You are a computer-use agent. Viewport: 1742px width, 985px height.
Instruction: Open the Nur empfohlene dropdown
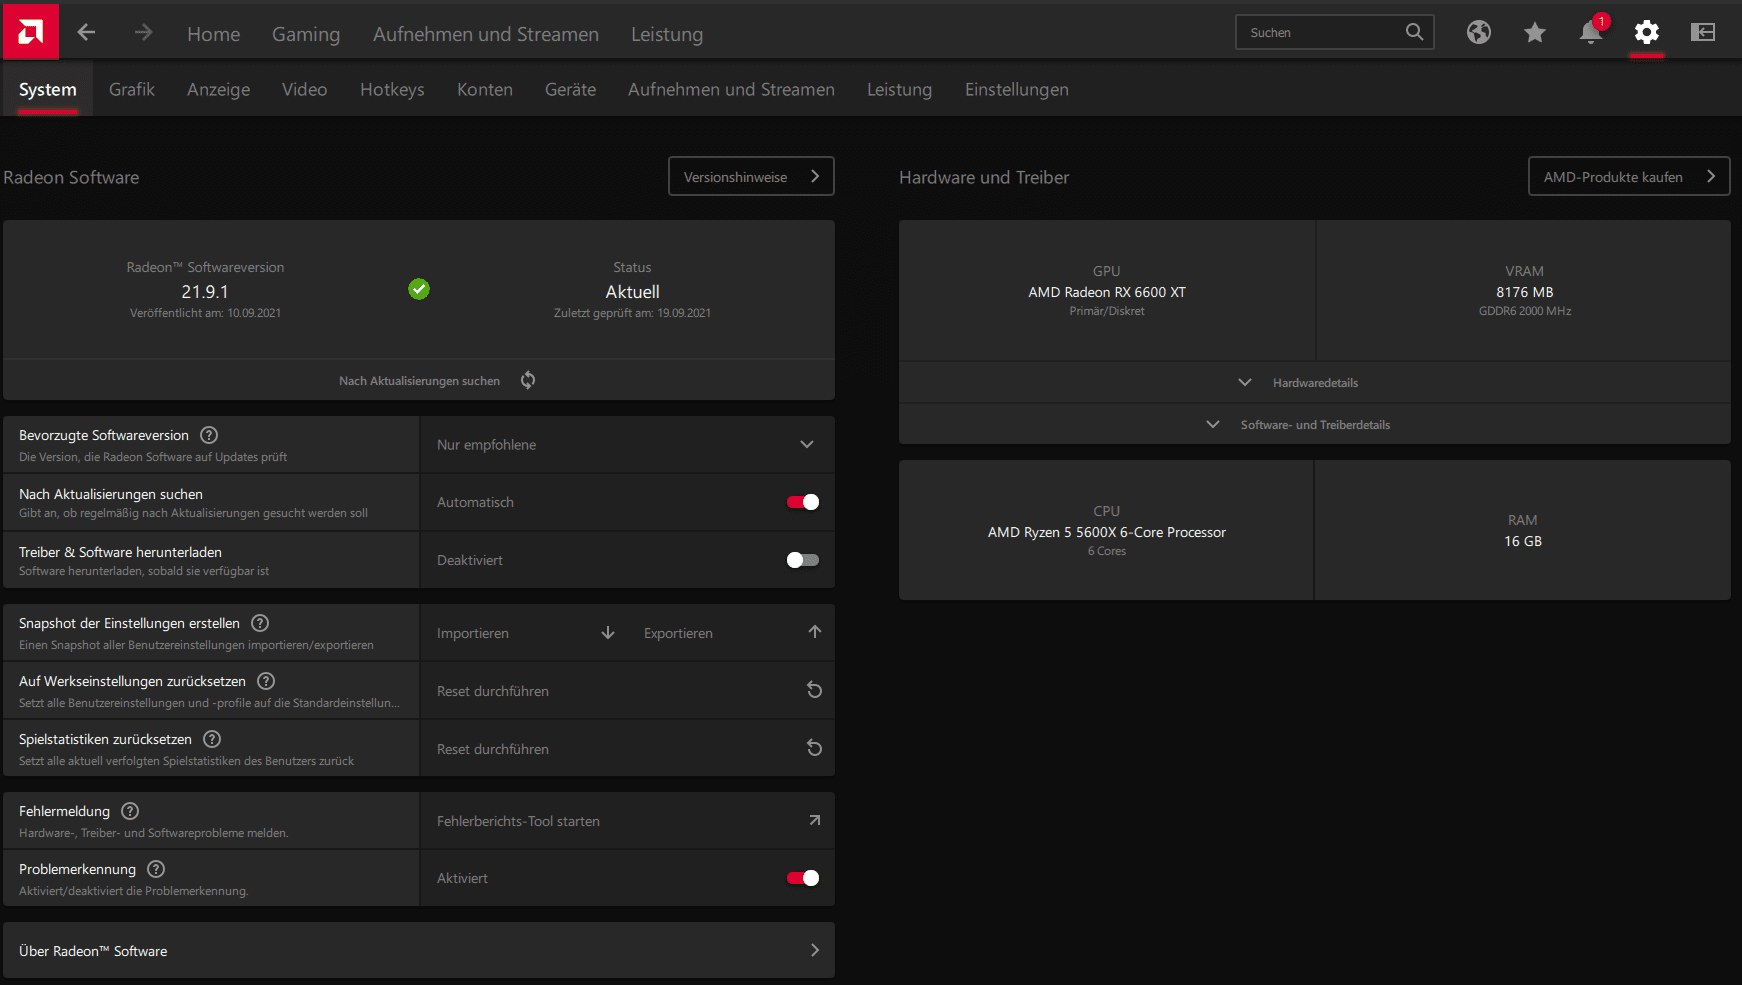pos(627,445)
